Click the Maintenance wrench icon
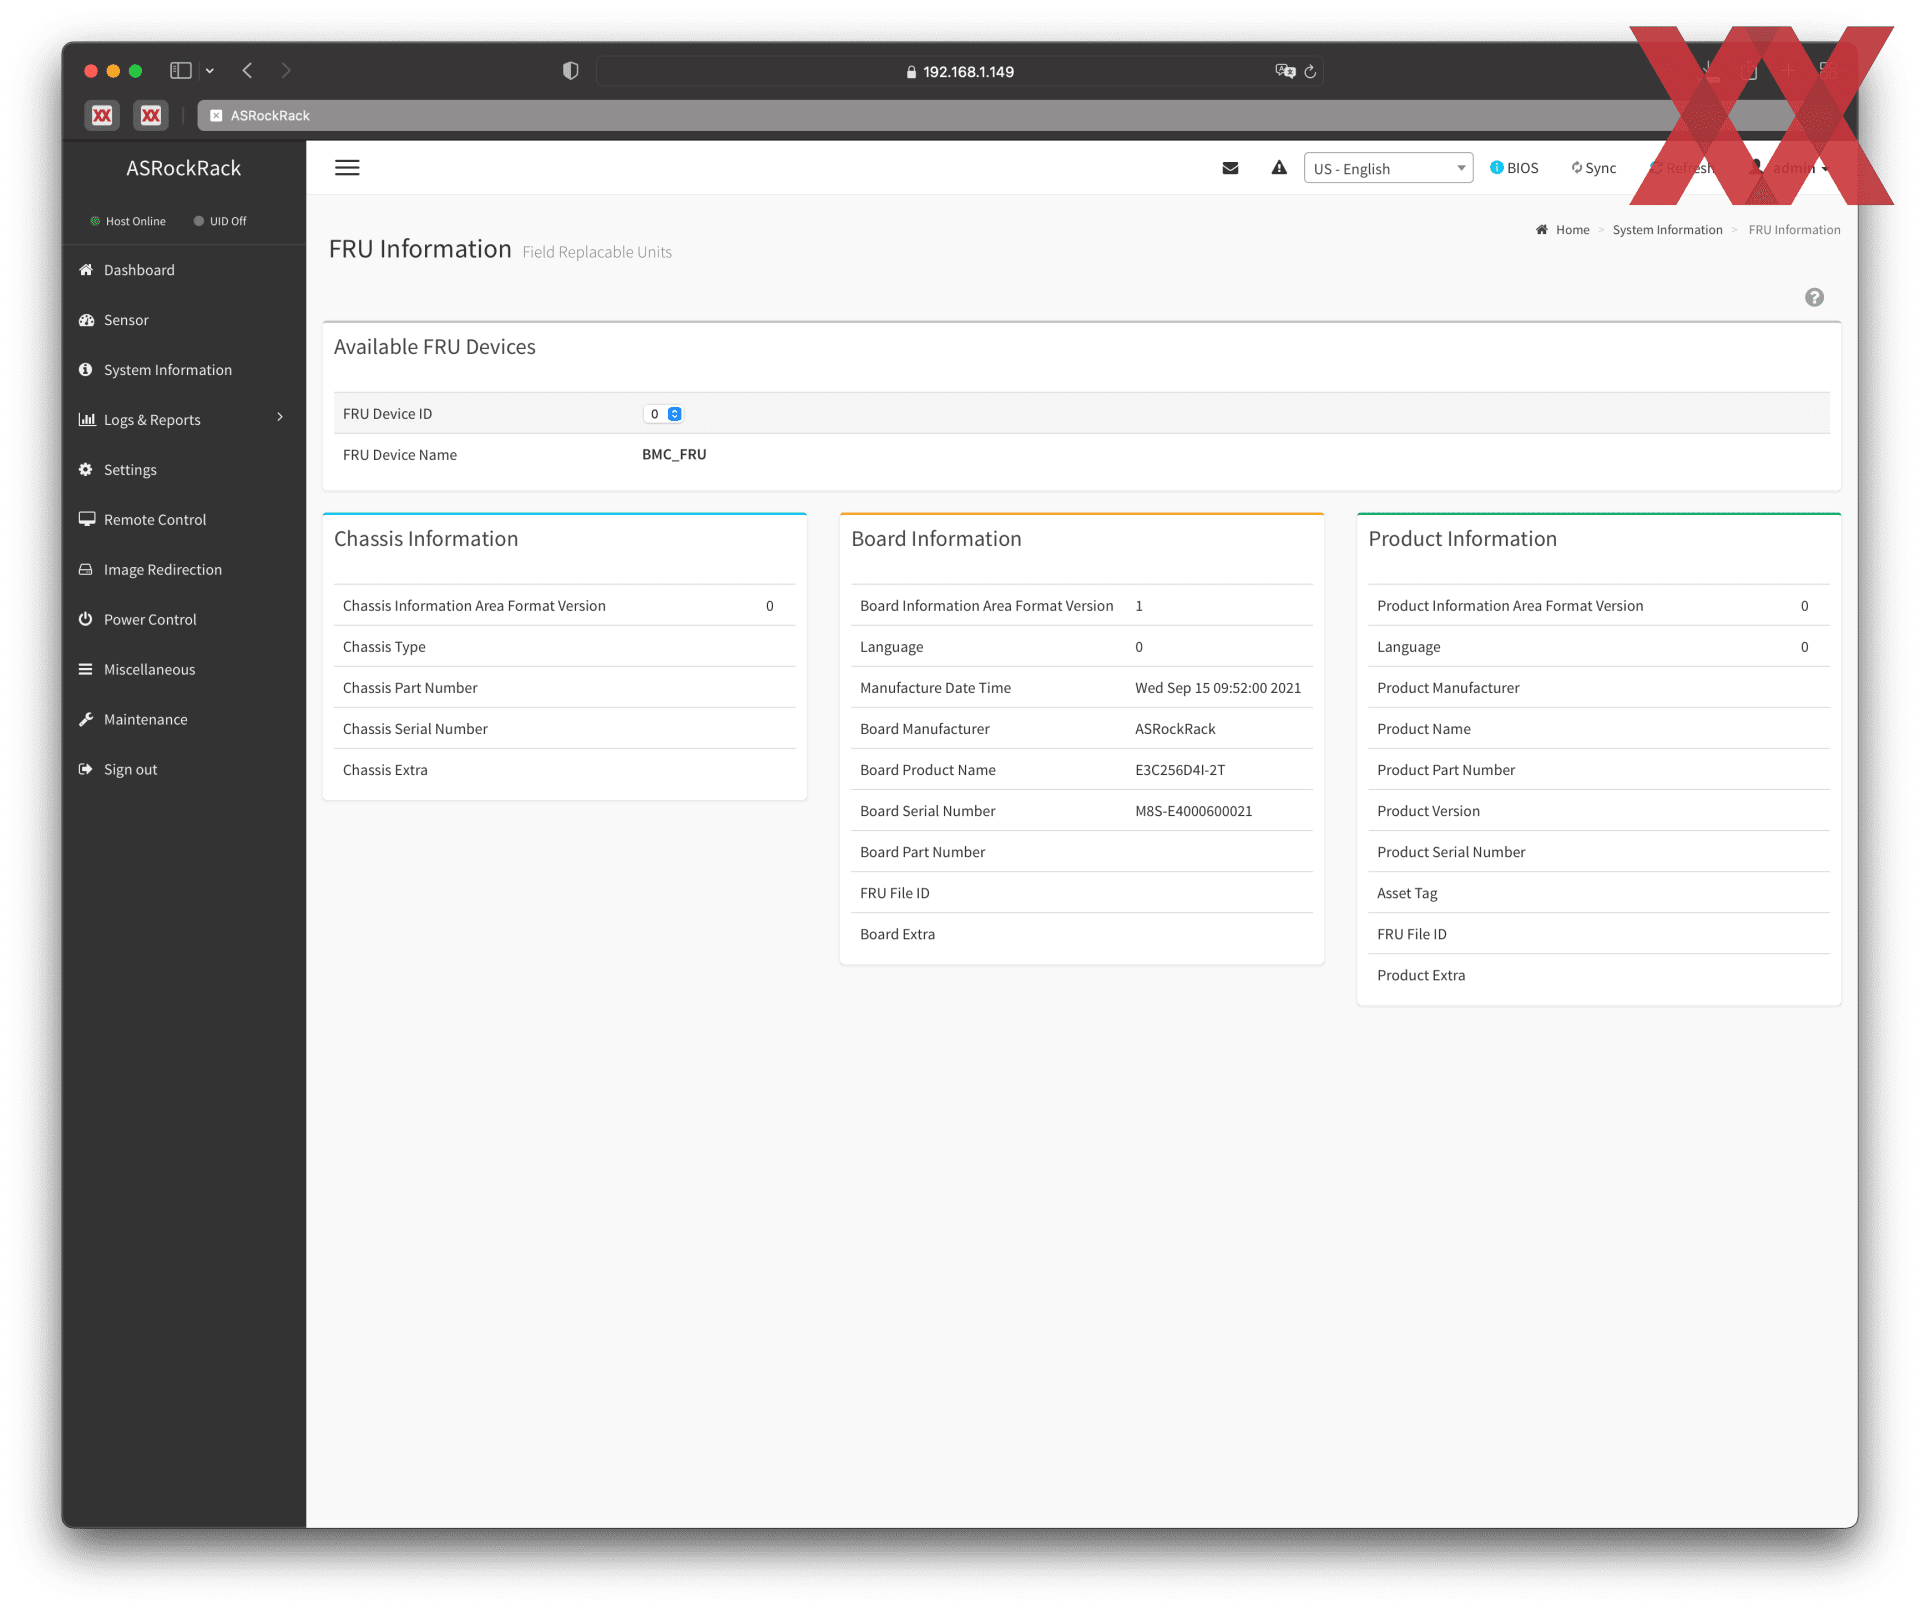This screenshot has height=1610, width=1920. tap(86, 719)
